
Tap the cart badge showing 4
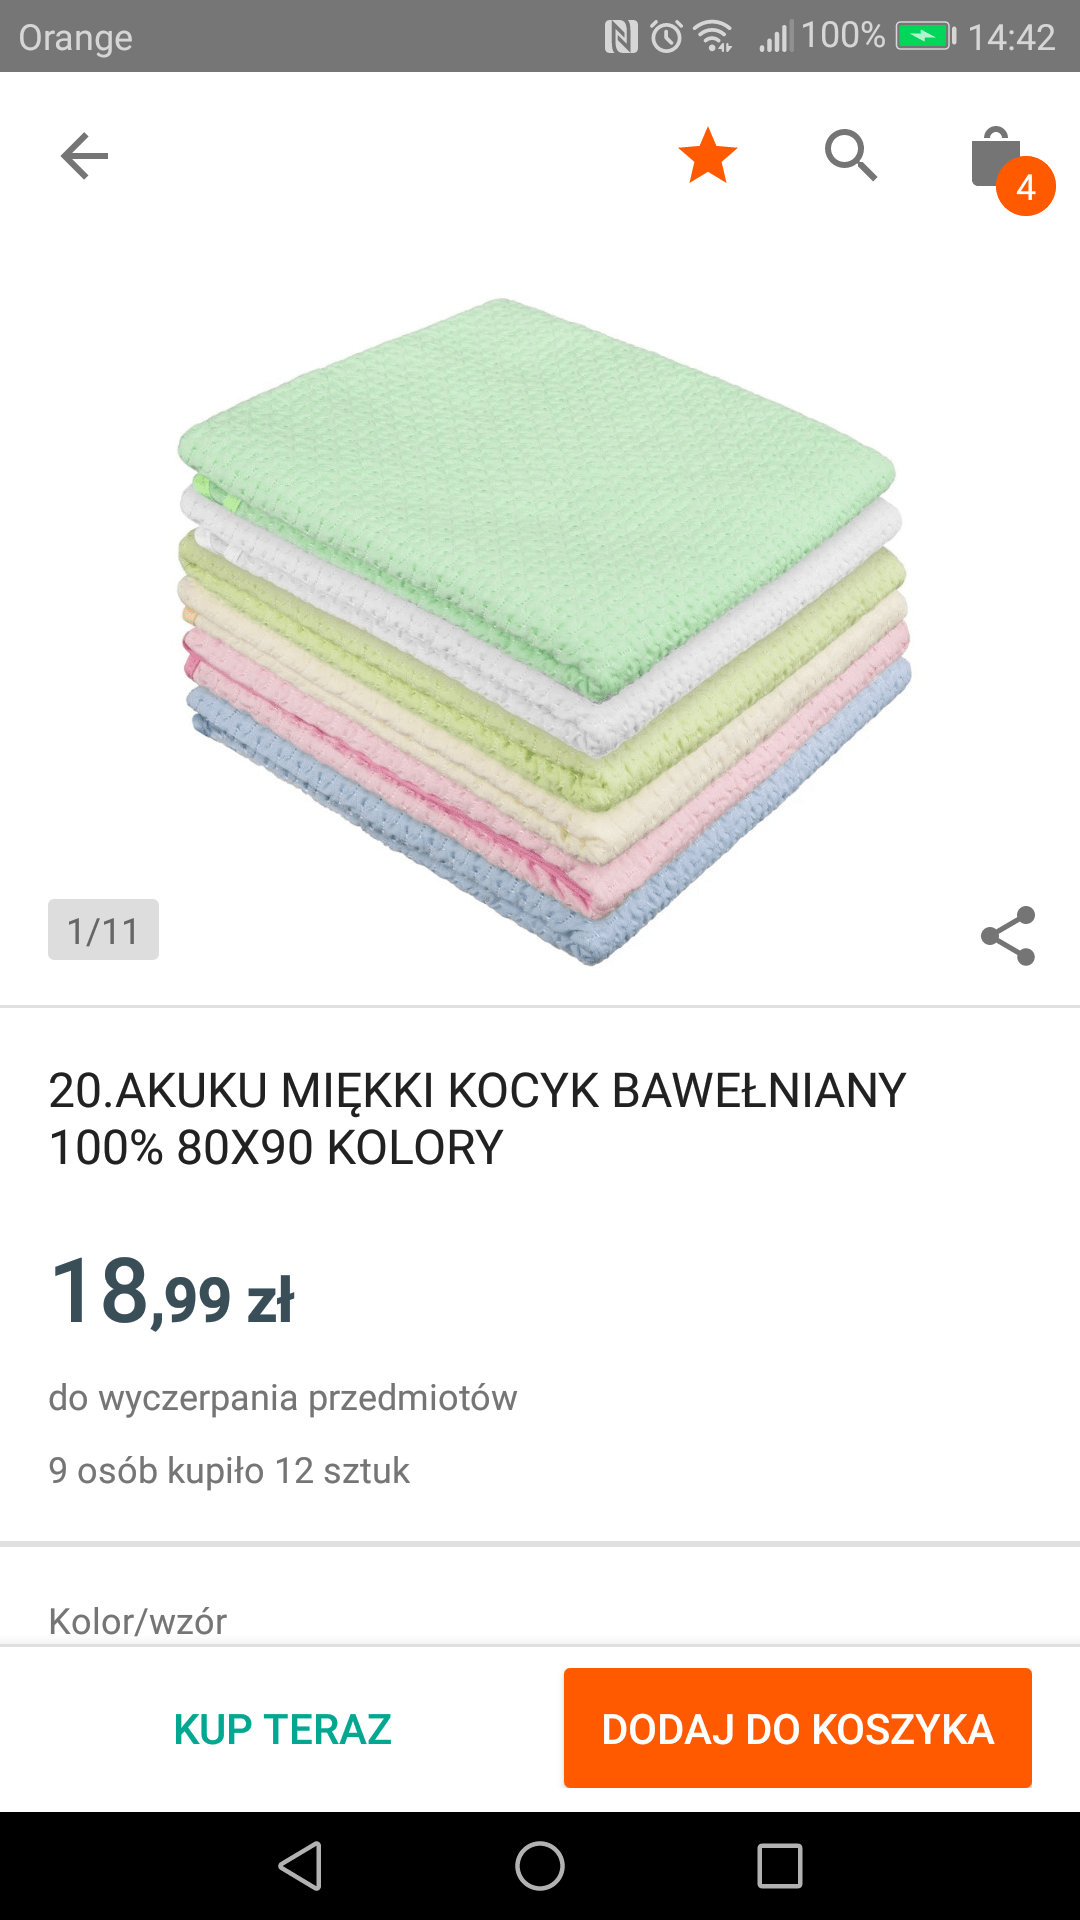point(1026,187)
